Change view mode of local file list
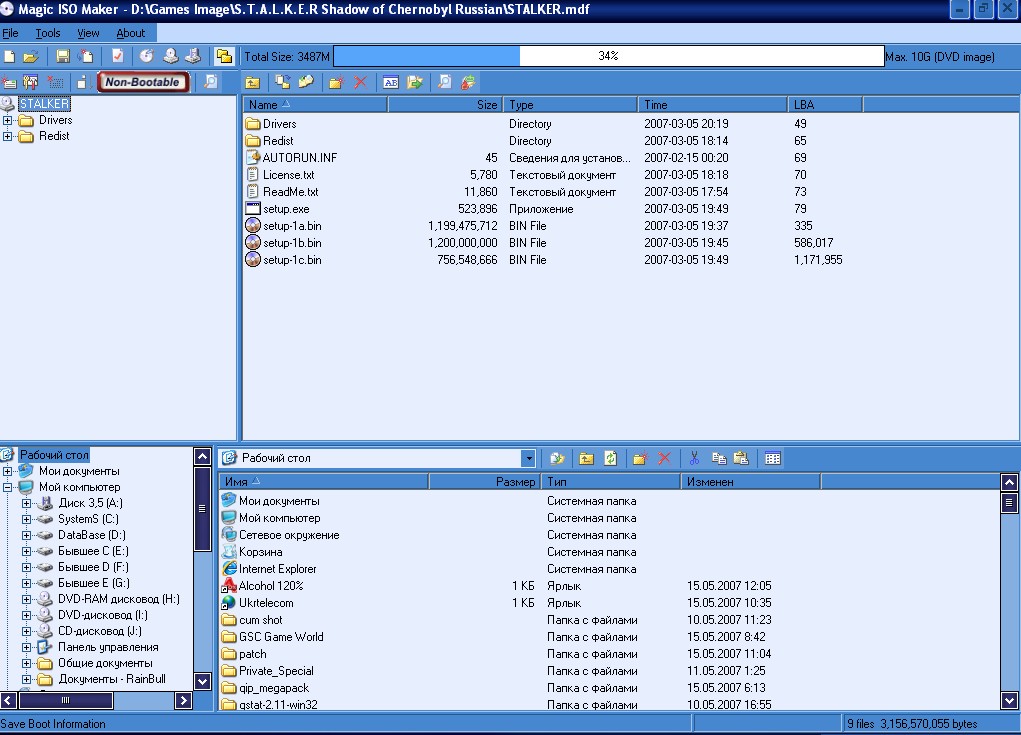Viewport: 1021px width, 735px height. coord(772,458)
